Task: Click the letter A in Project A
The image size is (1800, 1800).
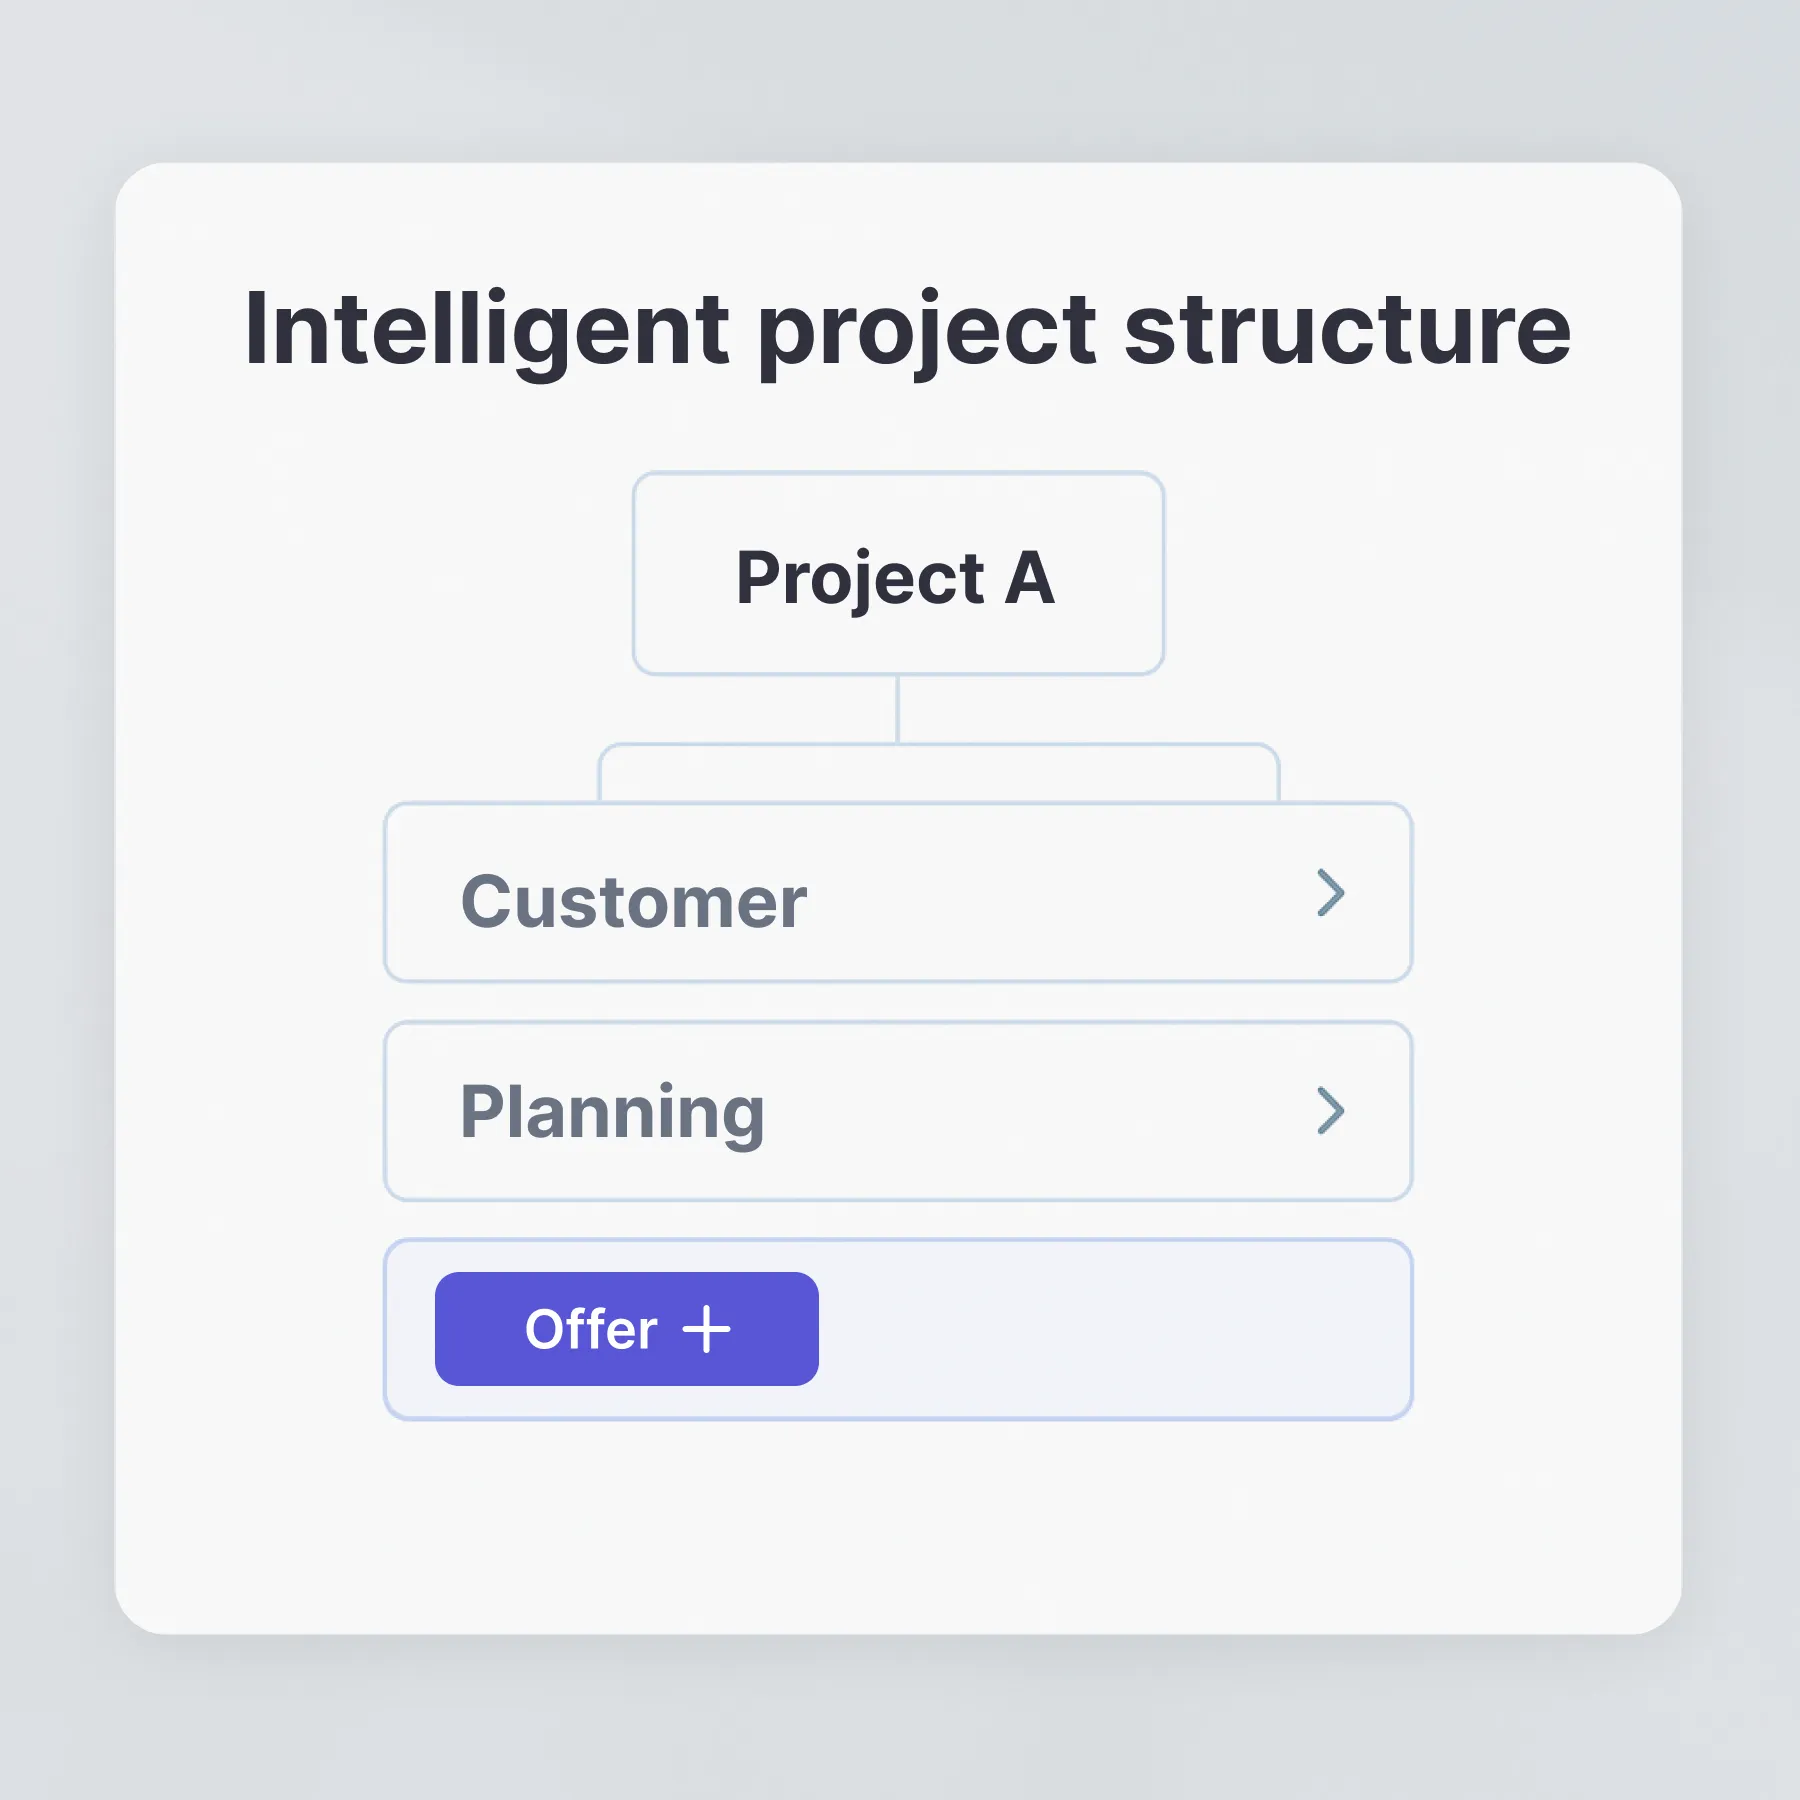Action: [x=1029, y=578]
